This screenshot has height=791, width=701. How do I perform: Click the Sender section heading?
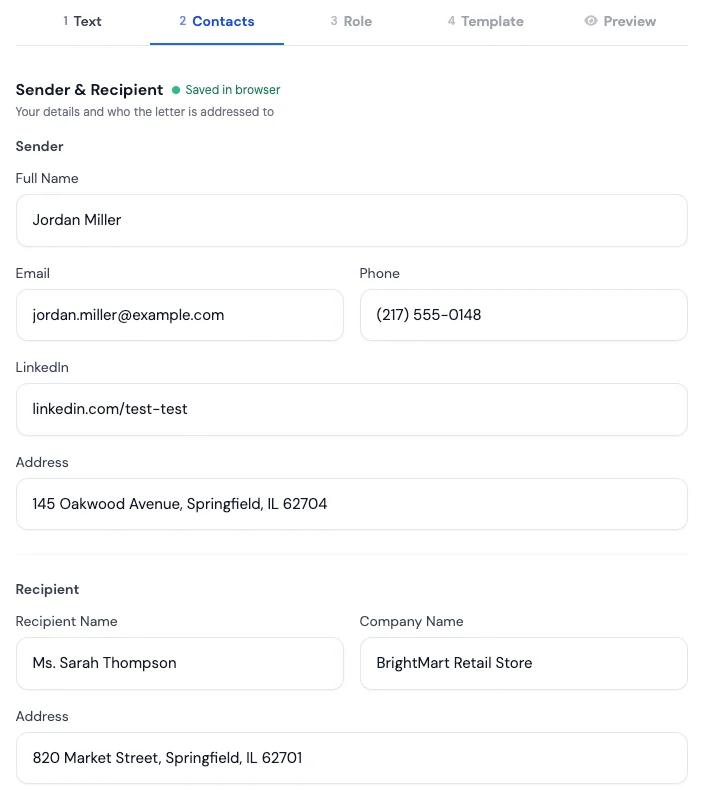pos(39,146)
